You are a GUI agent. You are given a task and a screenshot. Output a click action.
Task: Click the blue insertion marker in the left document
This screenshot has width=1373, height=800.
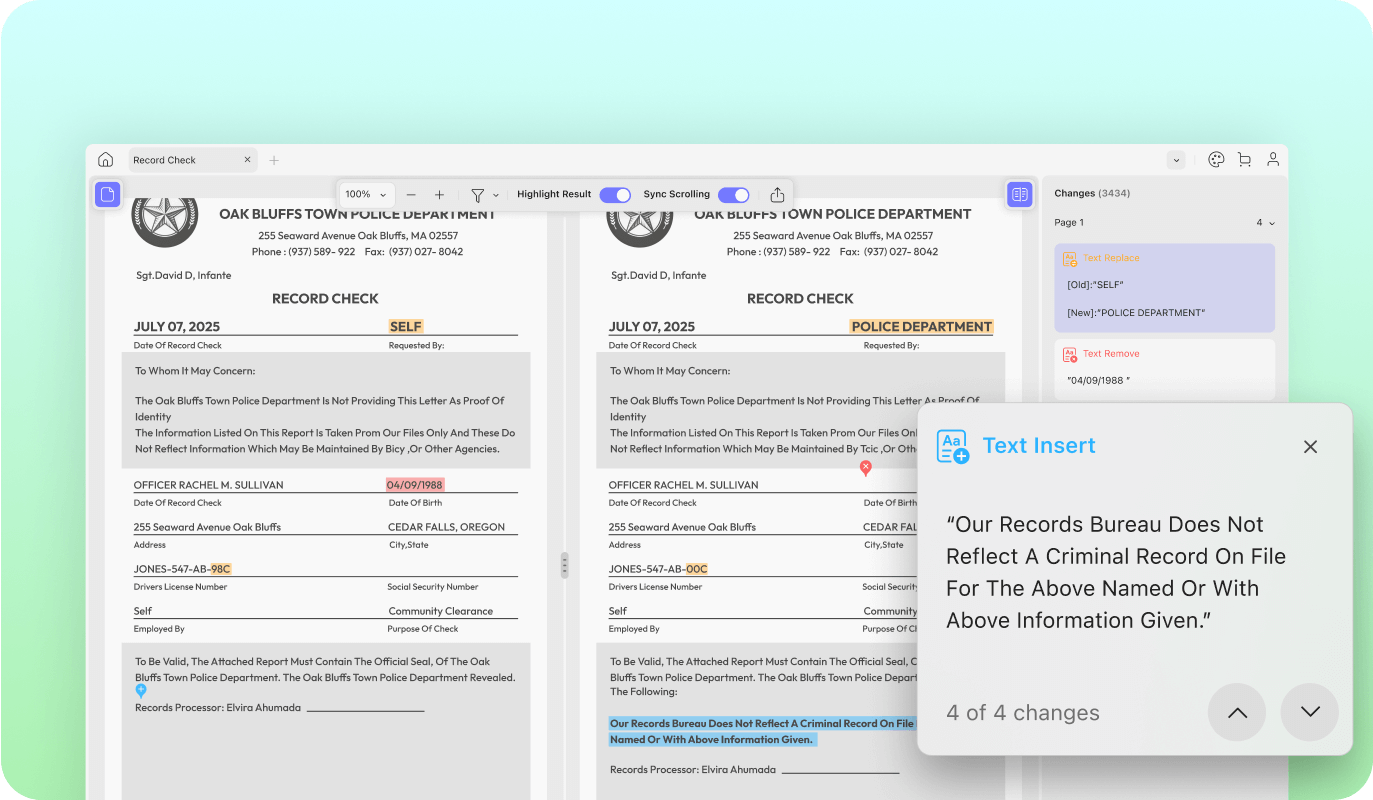(141, 690)
